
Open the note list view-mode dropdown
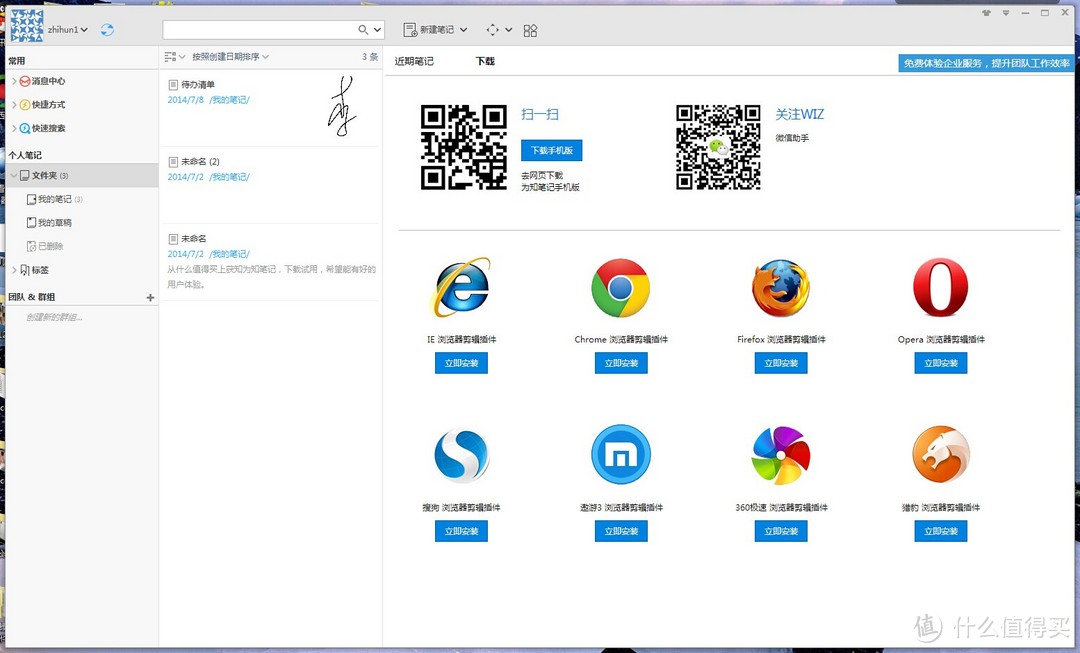(175, 56)
